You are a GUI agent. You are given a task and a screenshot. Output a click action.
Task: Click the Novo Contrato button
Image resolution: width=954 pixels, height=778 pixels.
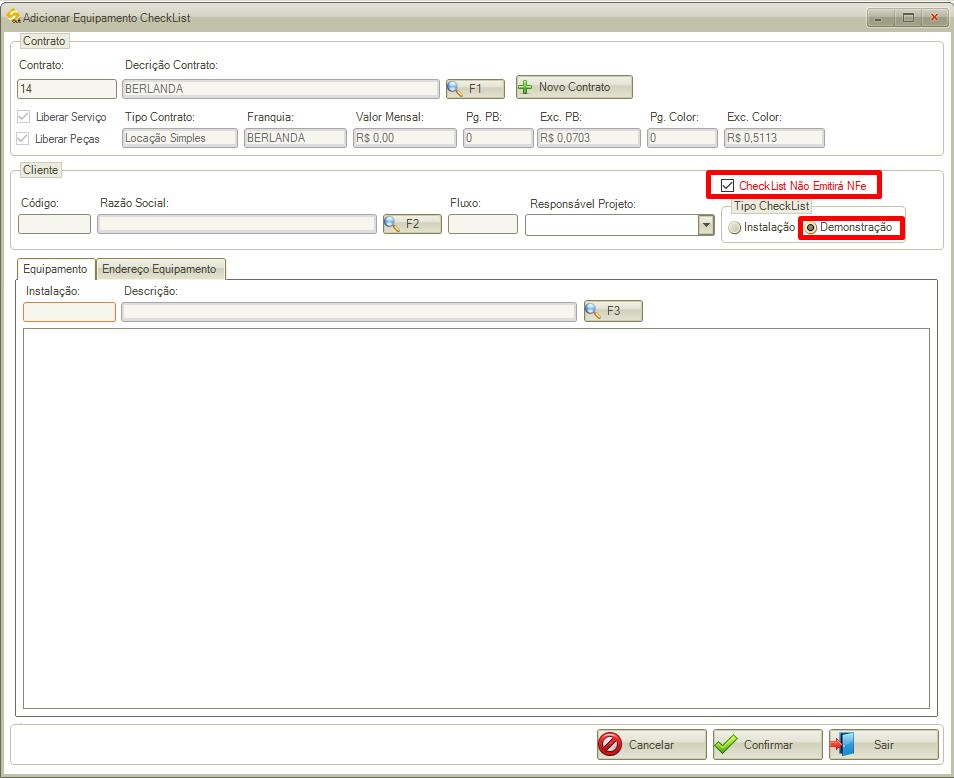[x=574, y=87]
